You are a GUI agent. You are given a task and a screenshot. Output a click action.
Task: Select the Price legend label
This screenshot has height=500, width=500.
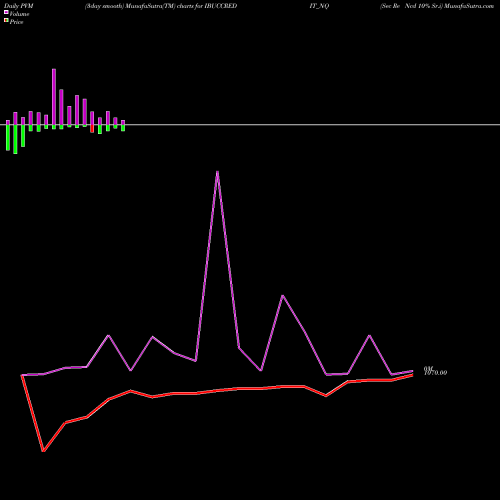coord(16,22)
